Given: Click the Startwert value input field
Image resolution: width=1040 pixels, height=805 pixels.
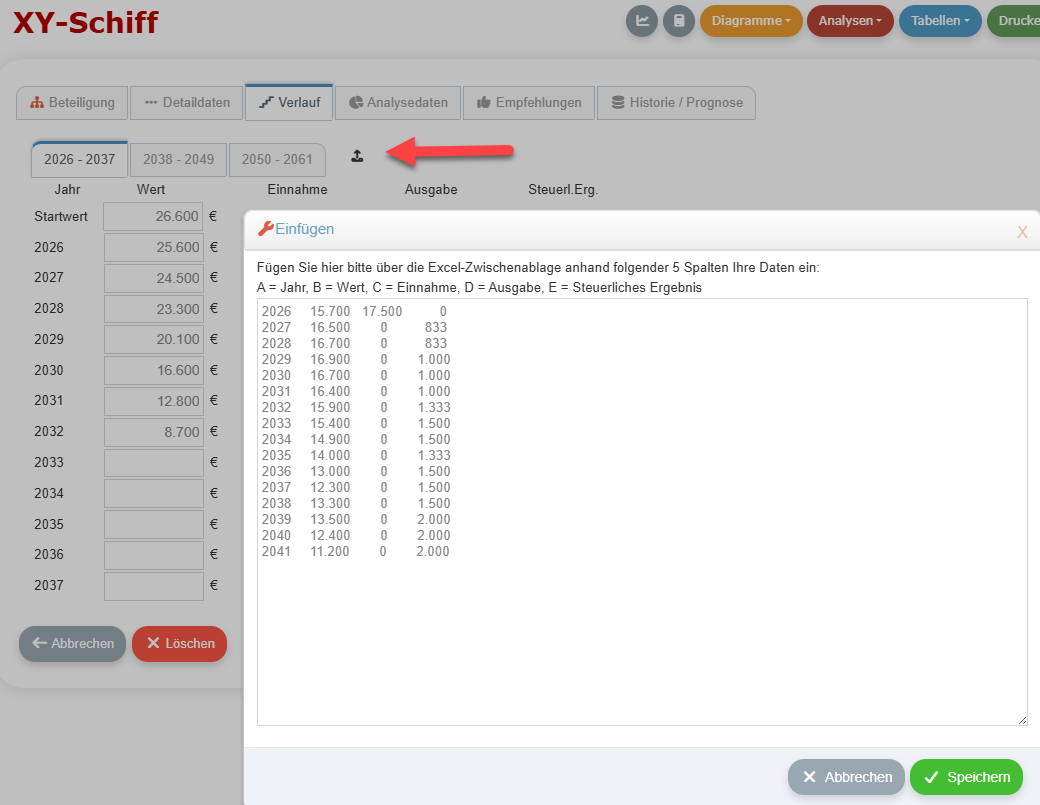Looking at the screenshot, I should coord(153,216).
